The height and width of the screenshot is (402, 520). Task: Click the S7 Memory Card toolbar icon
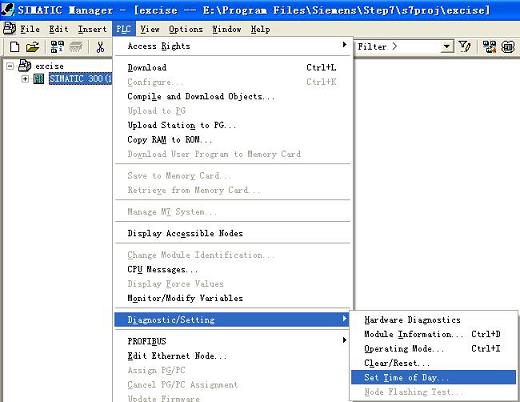click(x=76, y=47)
